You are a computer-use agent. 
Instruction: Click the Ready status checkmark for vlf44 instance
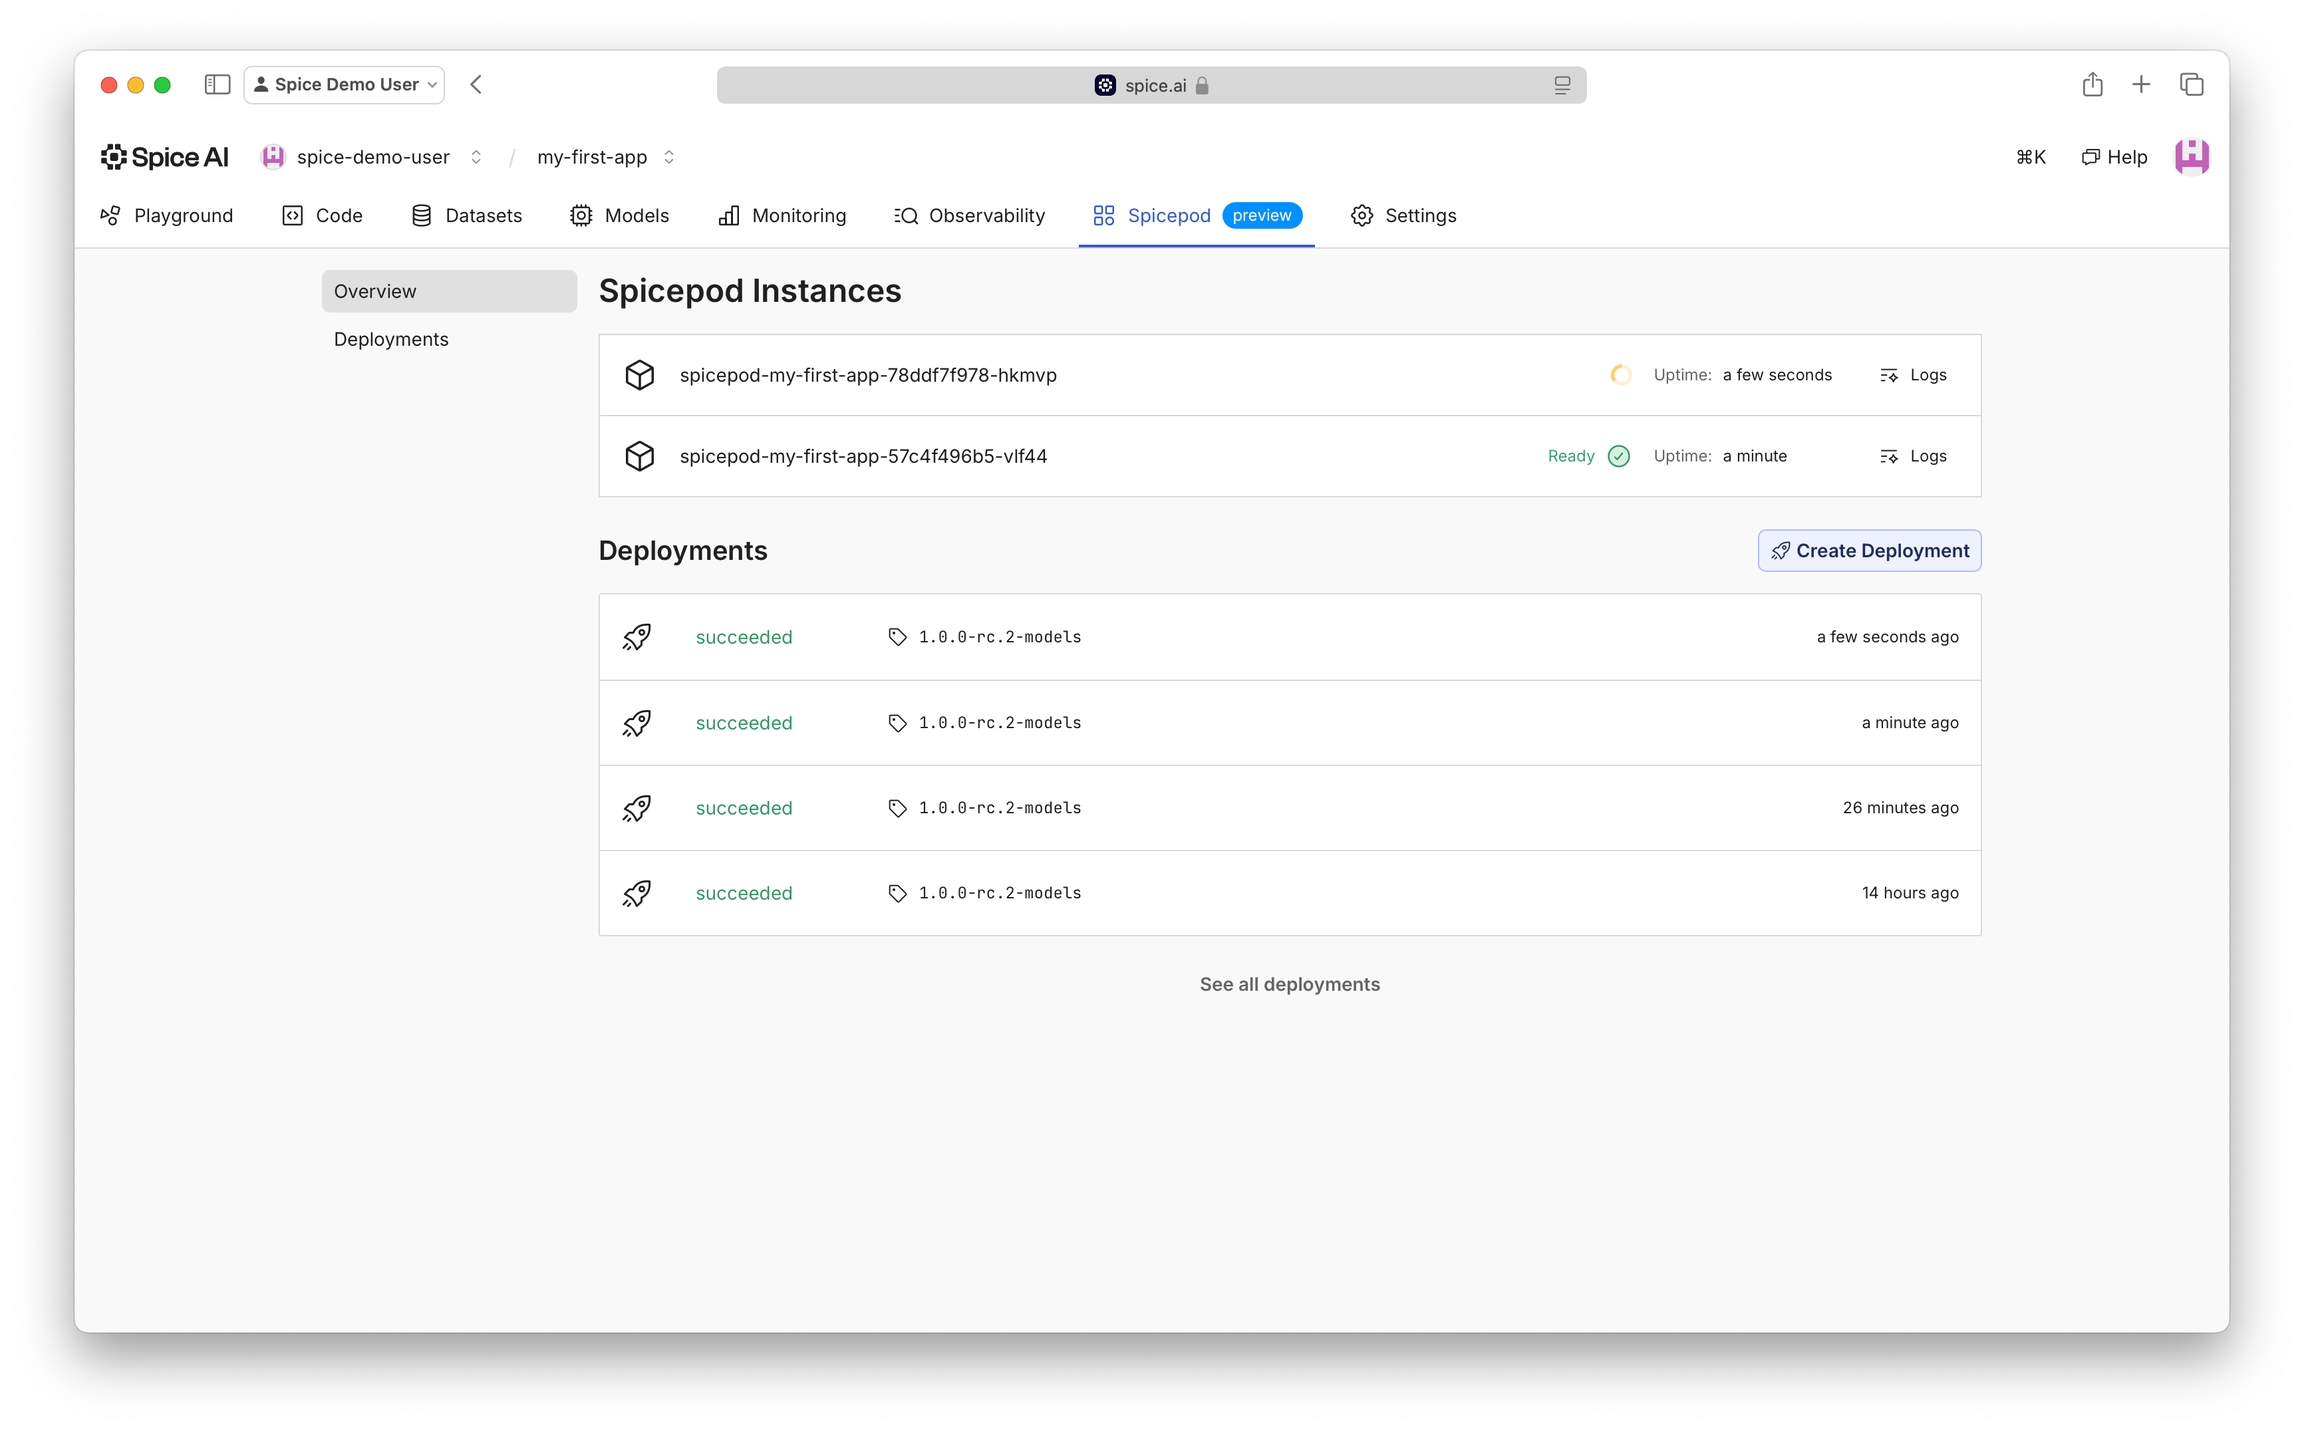pyautogui.click(x=1618, y=456)
